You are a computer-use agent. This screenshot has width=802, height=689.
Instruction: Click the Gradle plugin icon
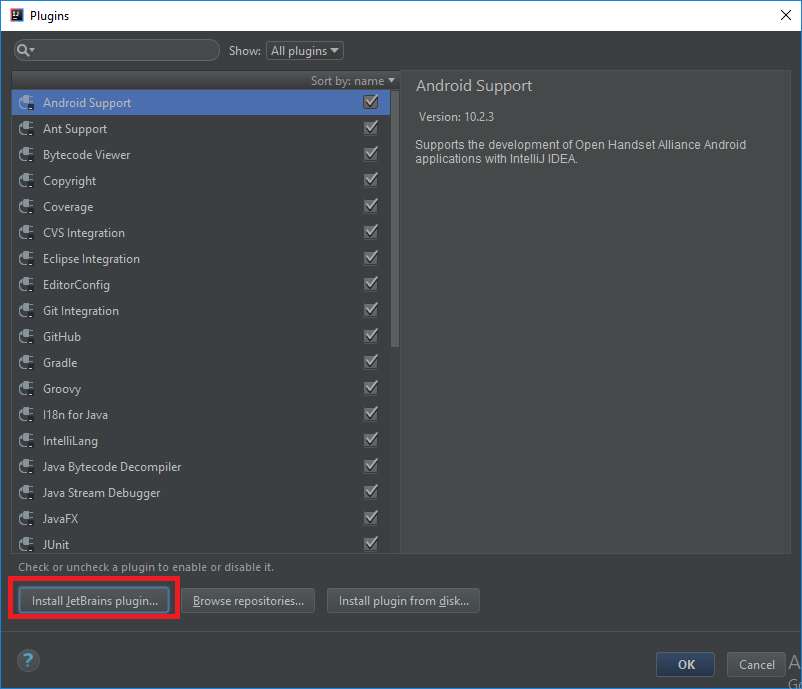coord(27,363)
